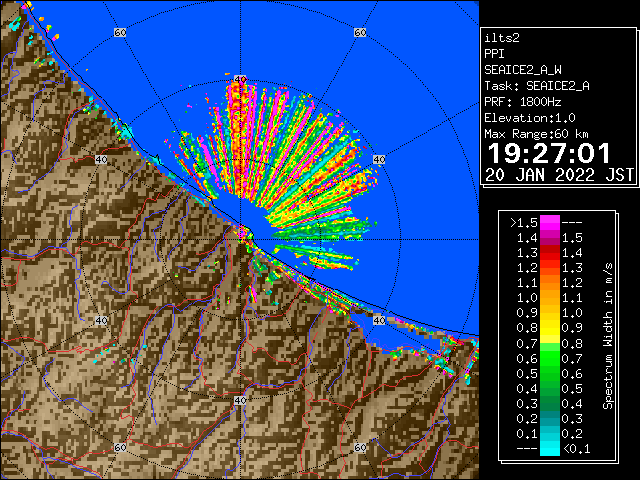Click the '40' range label south of radar
The height and width of the screenshot is (480, 640).
tap(240, 400)
